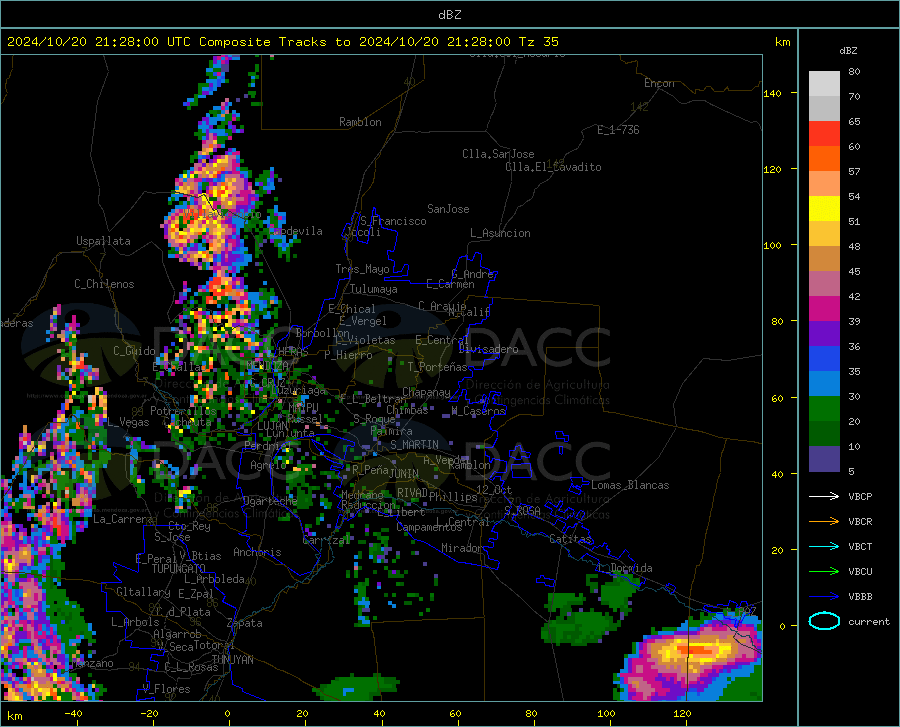Click the green VBCU arrow in legend
The height and width of the screenshot is (727, 900).
[x=824, y=571]
